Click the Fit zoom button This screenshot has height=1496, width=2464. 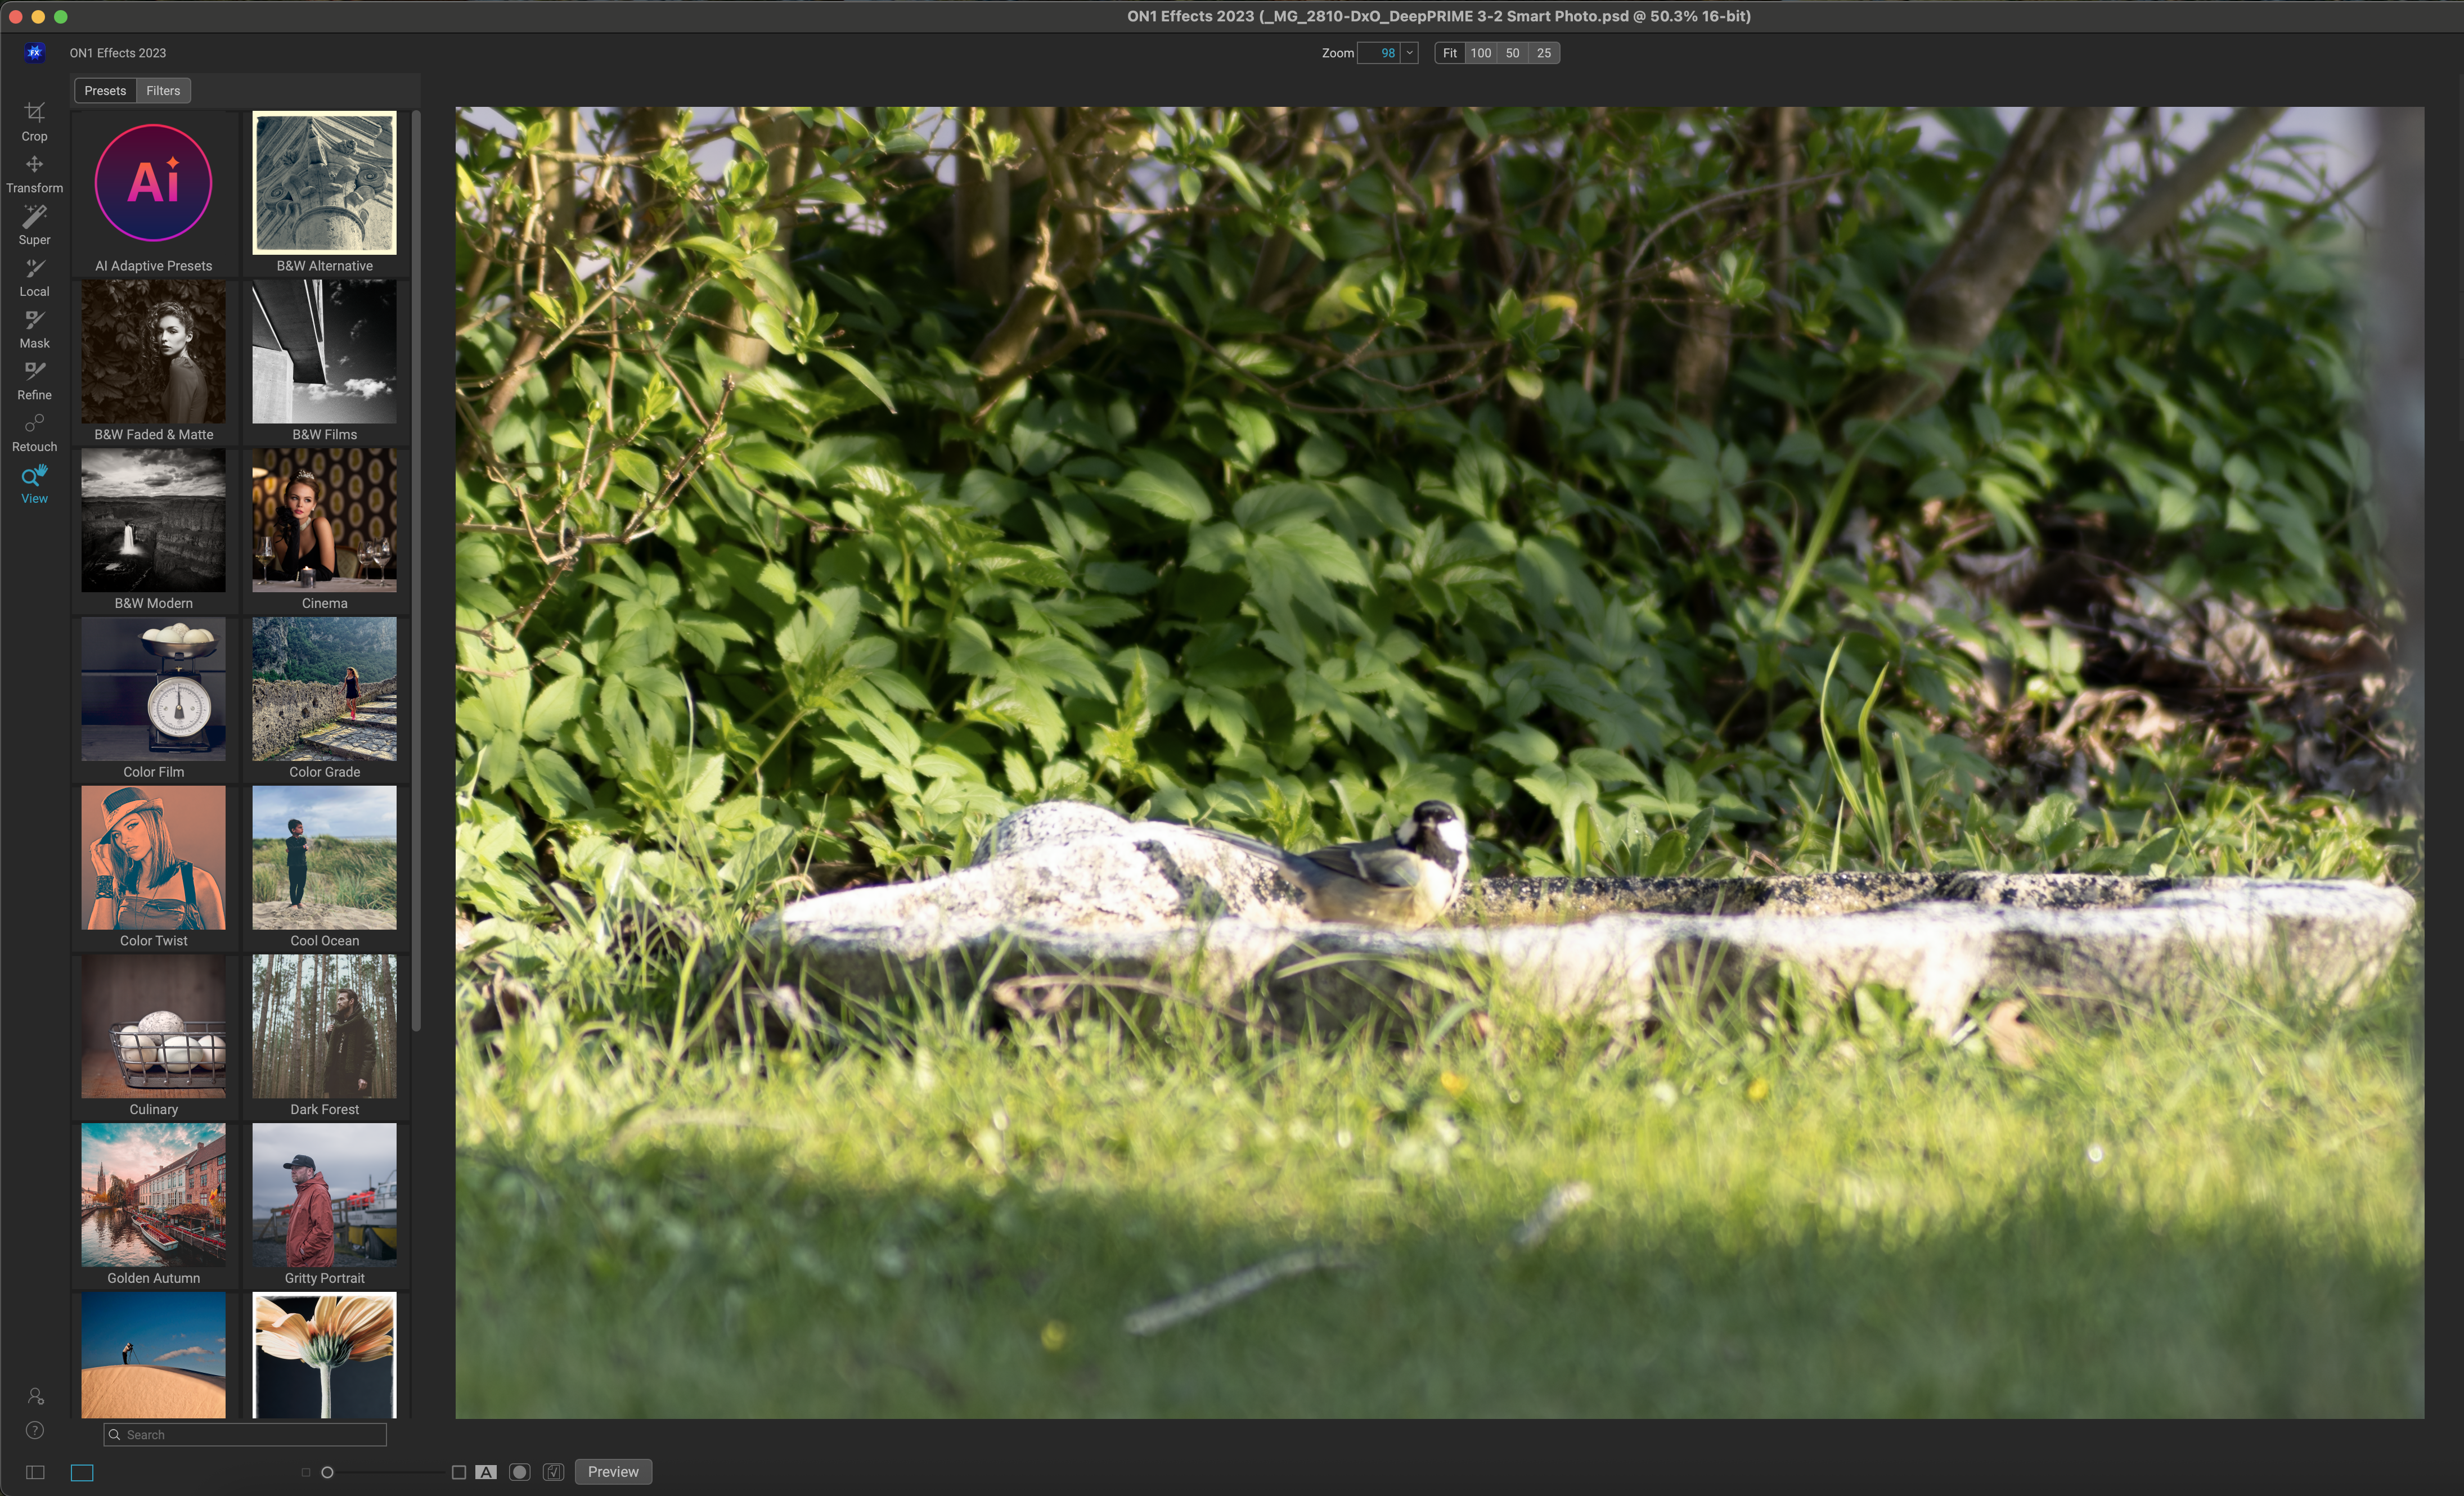pyautogui.click(x=1449, y=53)
